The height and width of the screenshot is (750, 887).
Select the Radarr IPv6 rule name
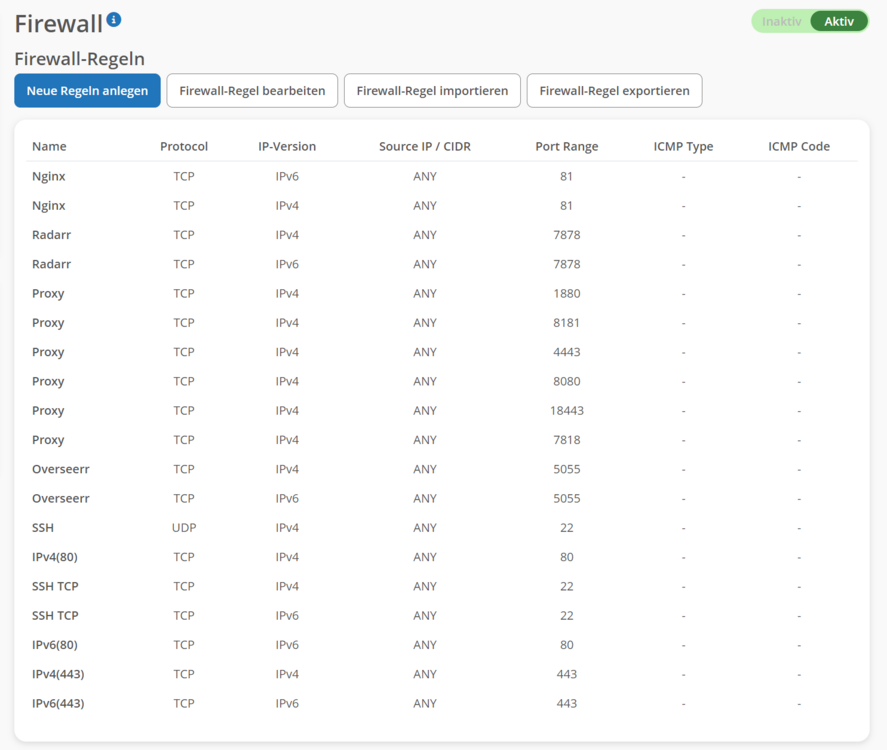[x=51, y=264]
